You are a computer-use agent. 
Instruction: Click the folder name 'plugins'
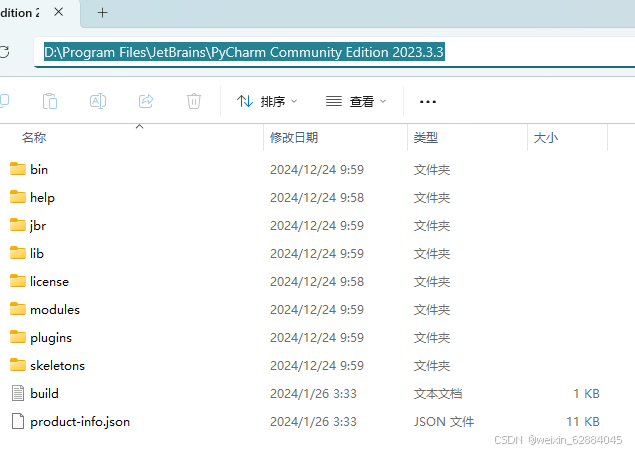51,338
